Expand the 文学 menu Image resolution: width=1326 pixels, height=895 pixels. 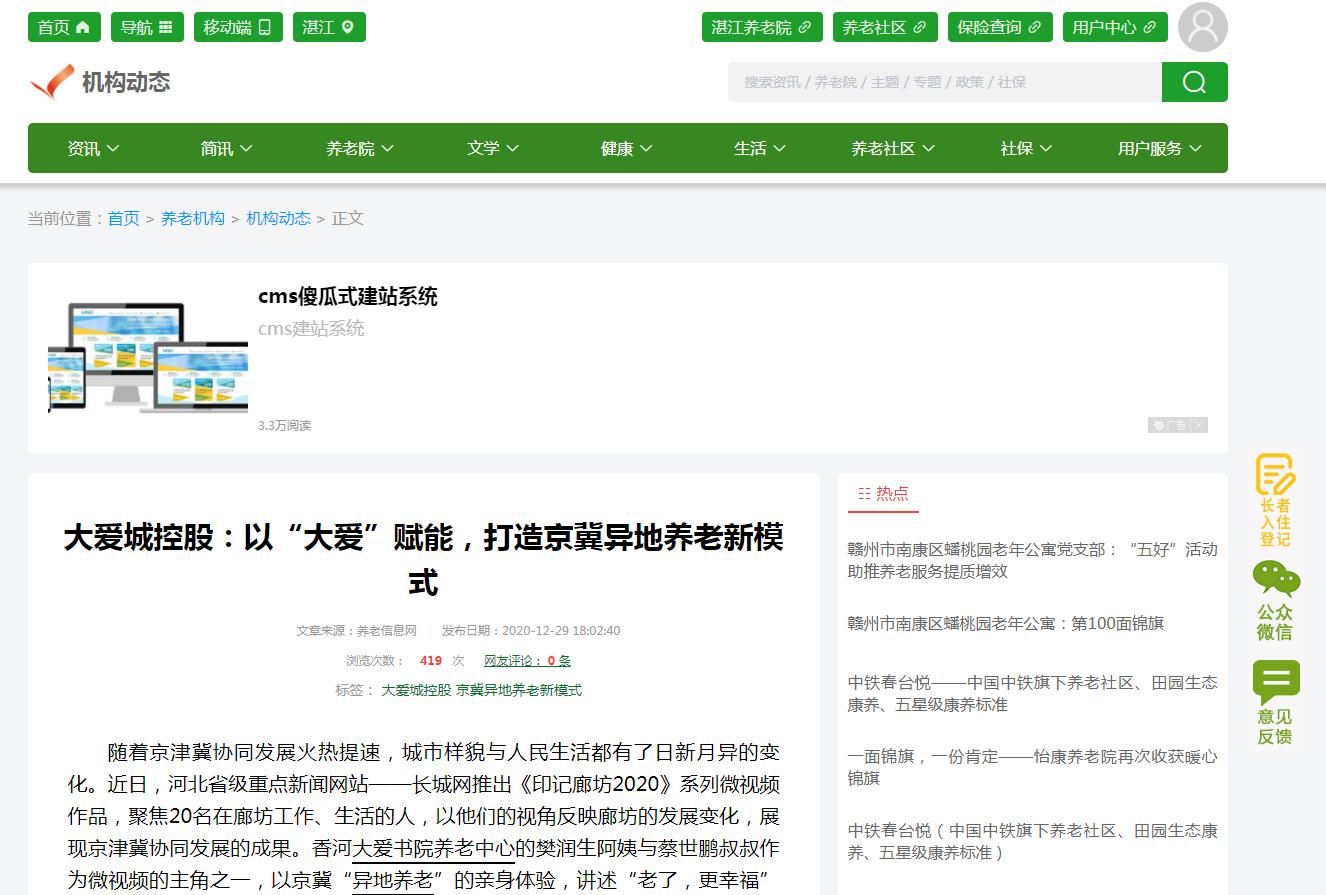pos(494,148)
